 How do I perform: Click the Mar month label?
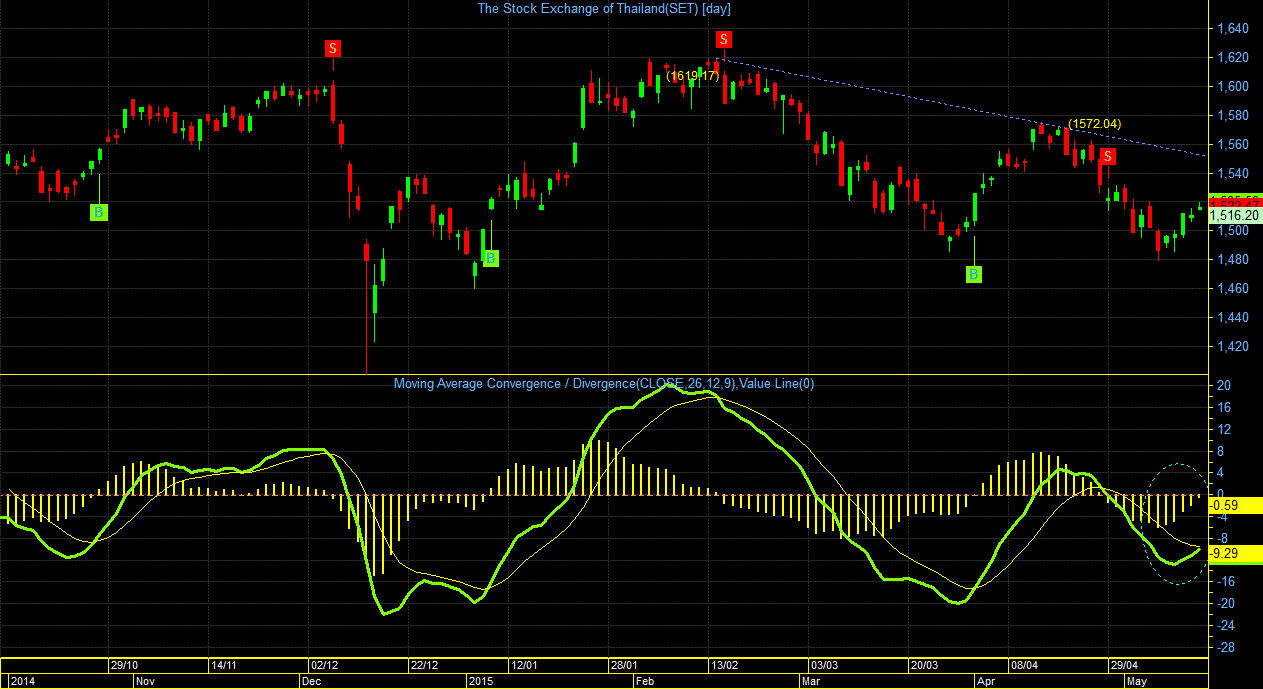pos(813,681)
